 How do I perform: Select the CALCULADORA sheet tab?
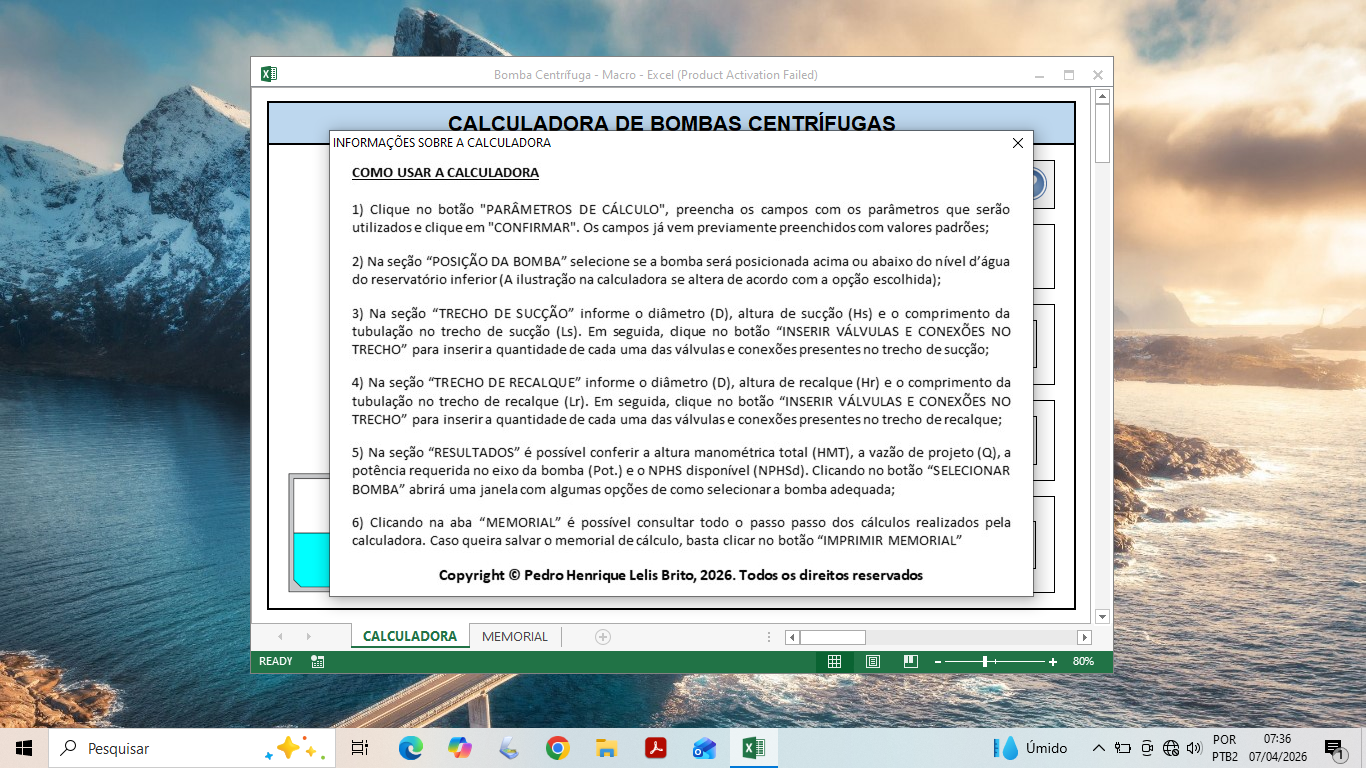coord(410,636)
